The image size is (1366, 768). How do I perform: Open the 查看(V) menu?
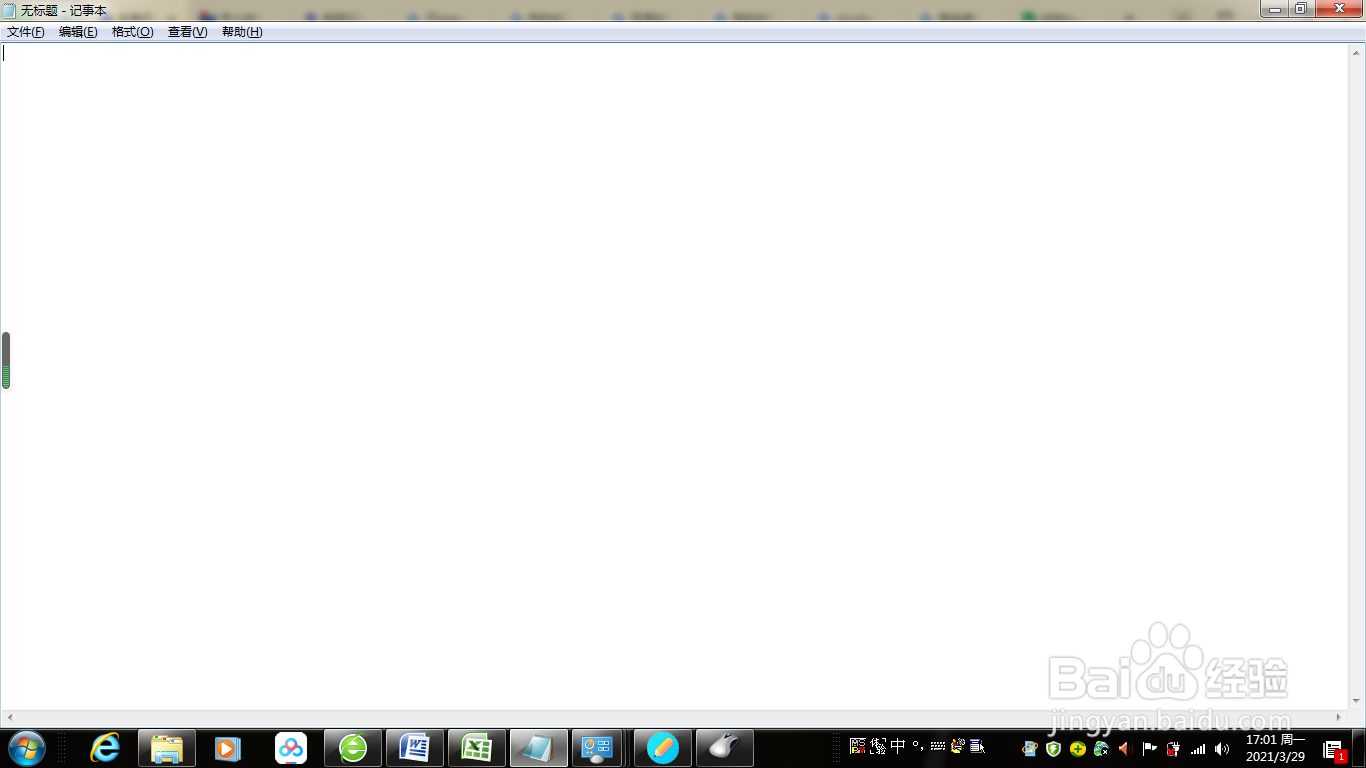(x=187, y=32)
